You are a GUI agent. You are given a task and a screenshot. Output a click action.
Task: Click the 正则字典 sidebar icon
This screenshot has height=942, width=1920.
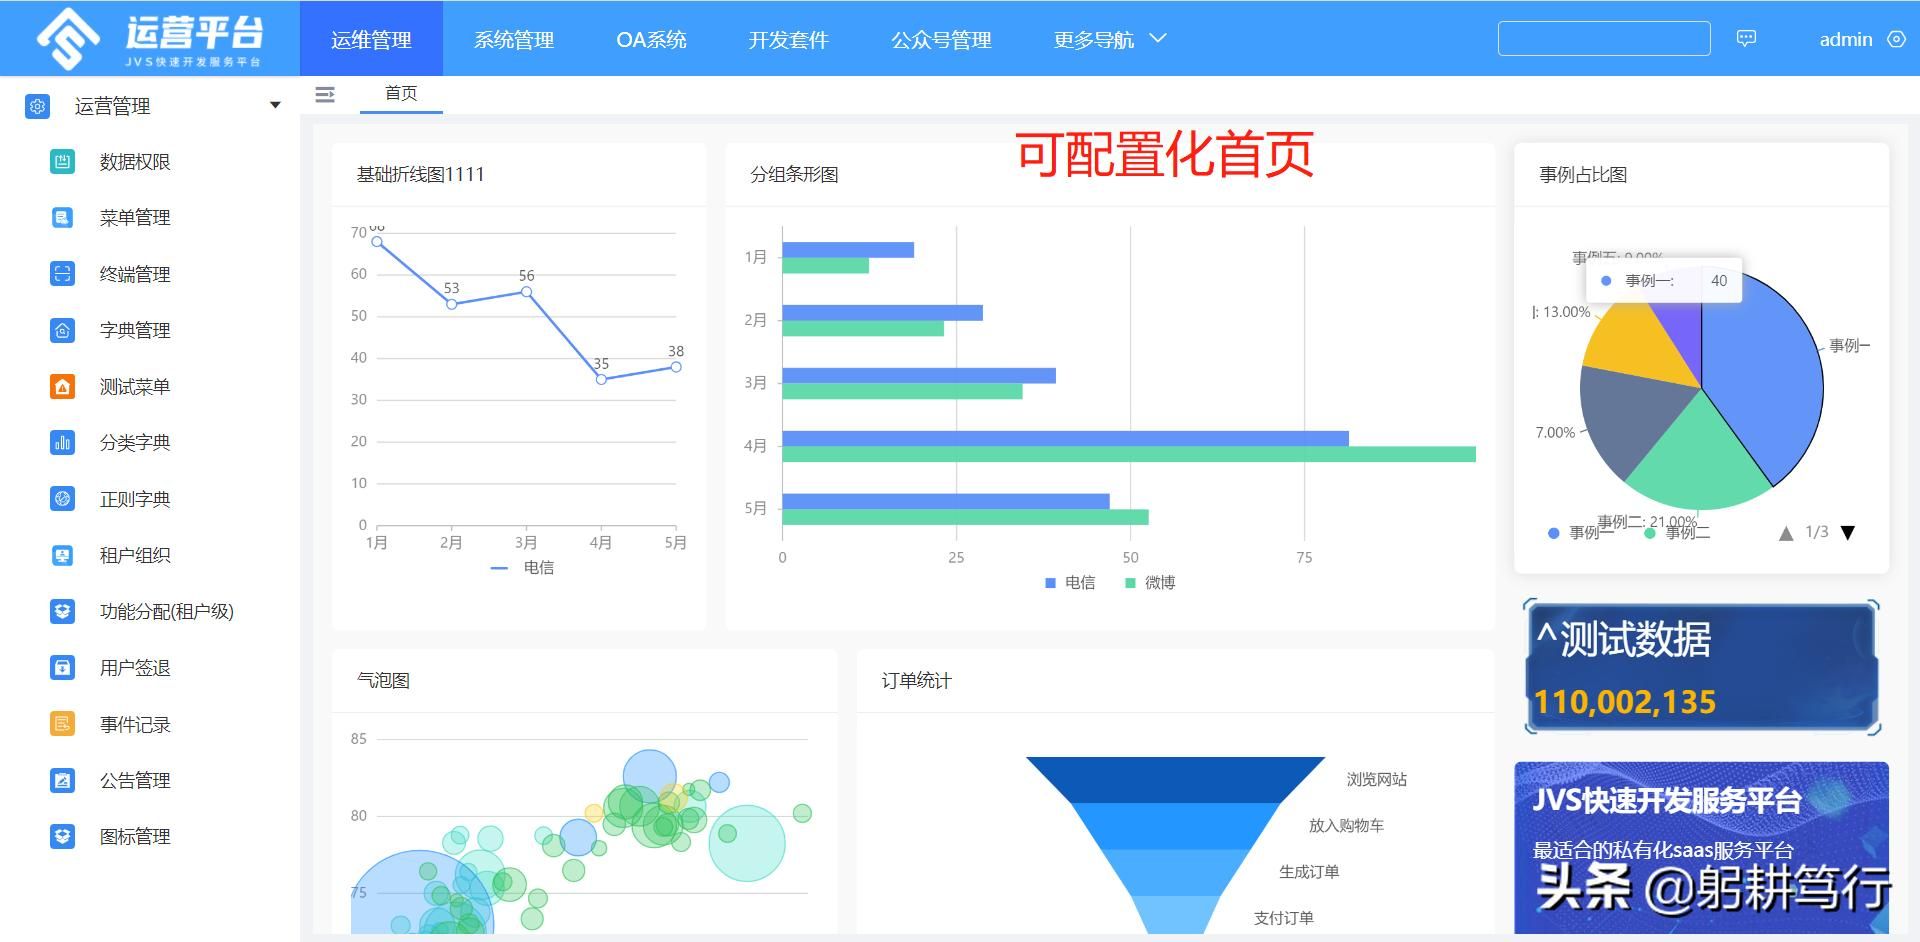pyautogui.click(x=62, y=498)
